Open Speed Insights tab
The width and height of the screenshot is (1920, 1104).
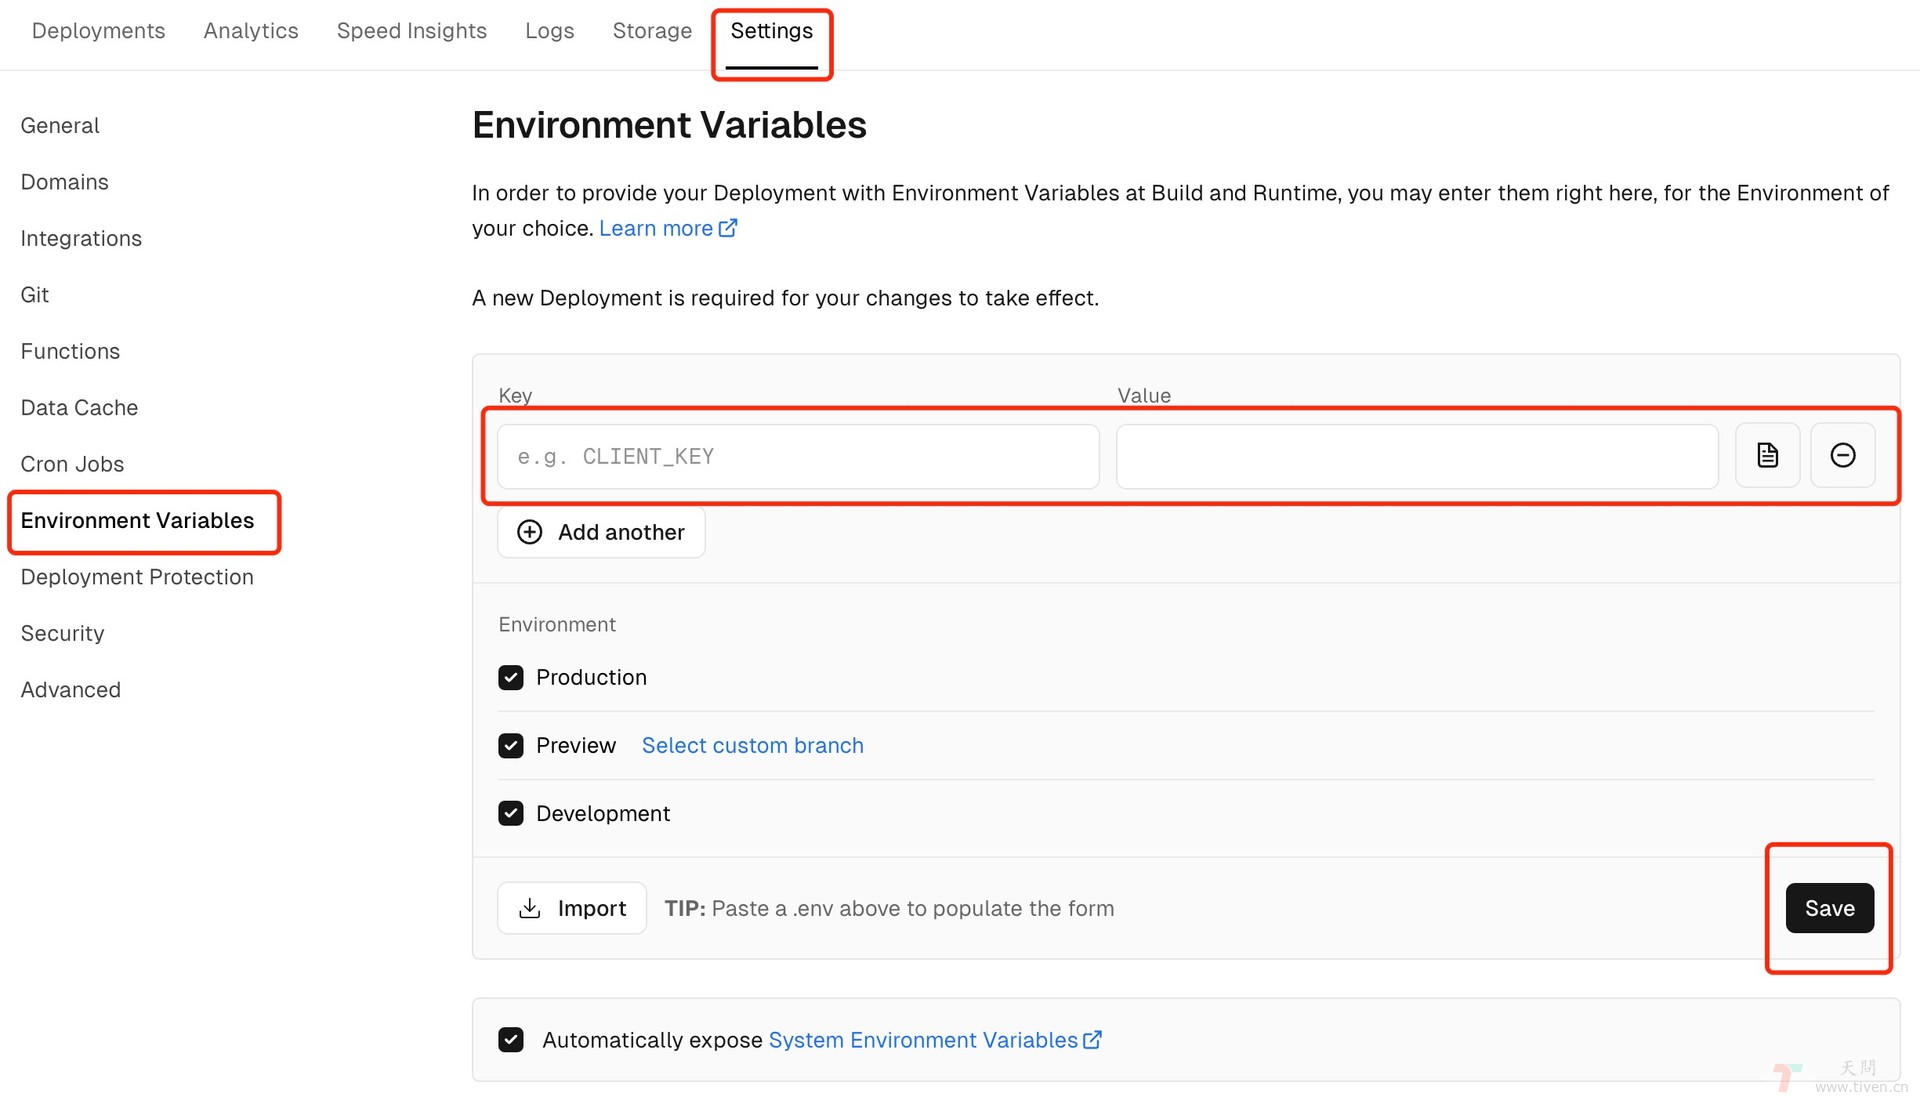411,29
